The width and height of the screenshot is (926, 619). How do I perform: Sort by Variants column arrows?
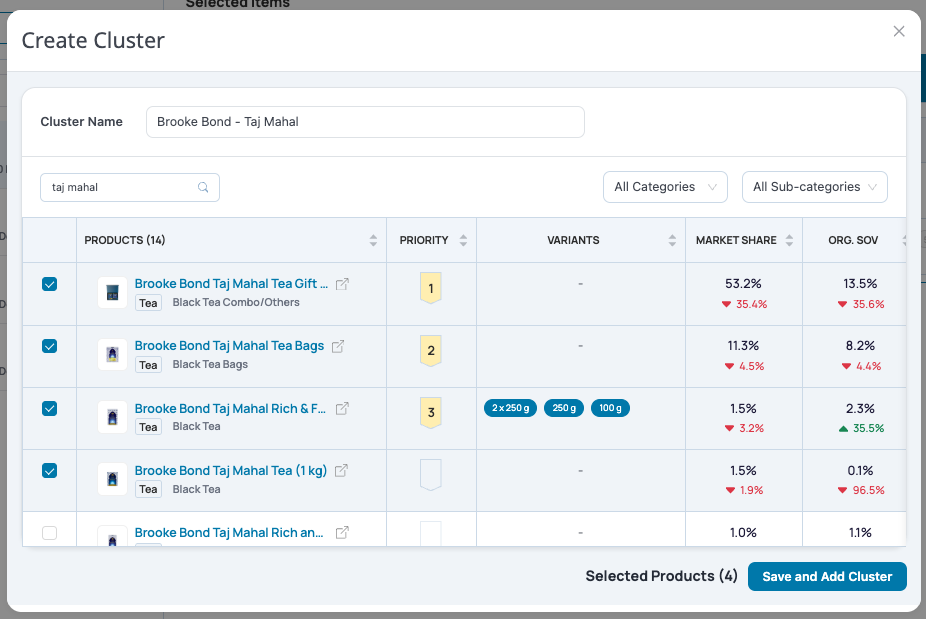click(672, 240)
